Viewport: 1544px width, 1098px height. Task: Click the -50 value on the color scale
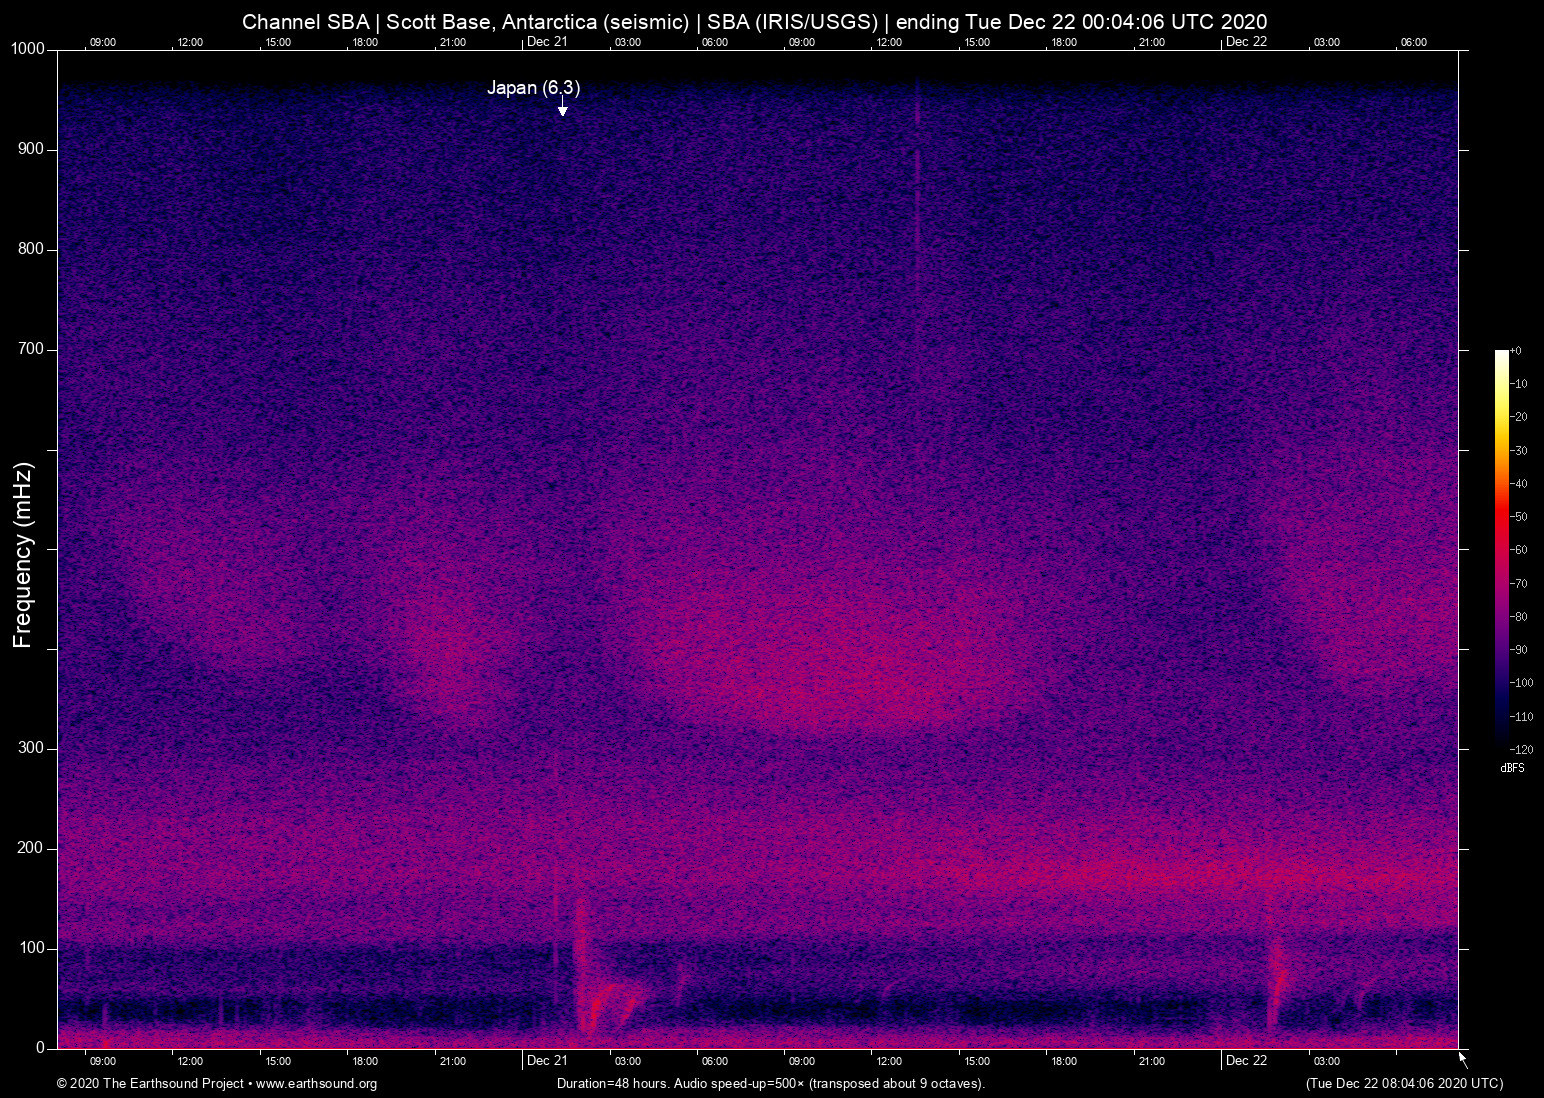click(1519, 517)
